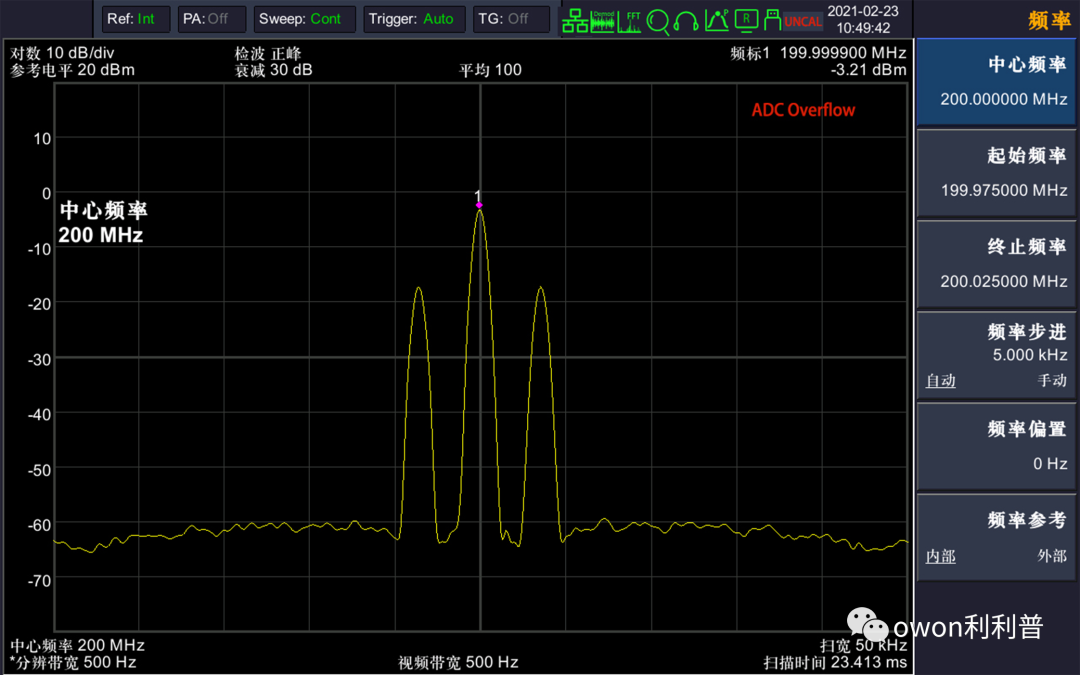Select the 起始频率 199.975000 MHz softkey
This screenshot has height=675, width=1080.
click(x=996, y=174)
